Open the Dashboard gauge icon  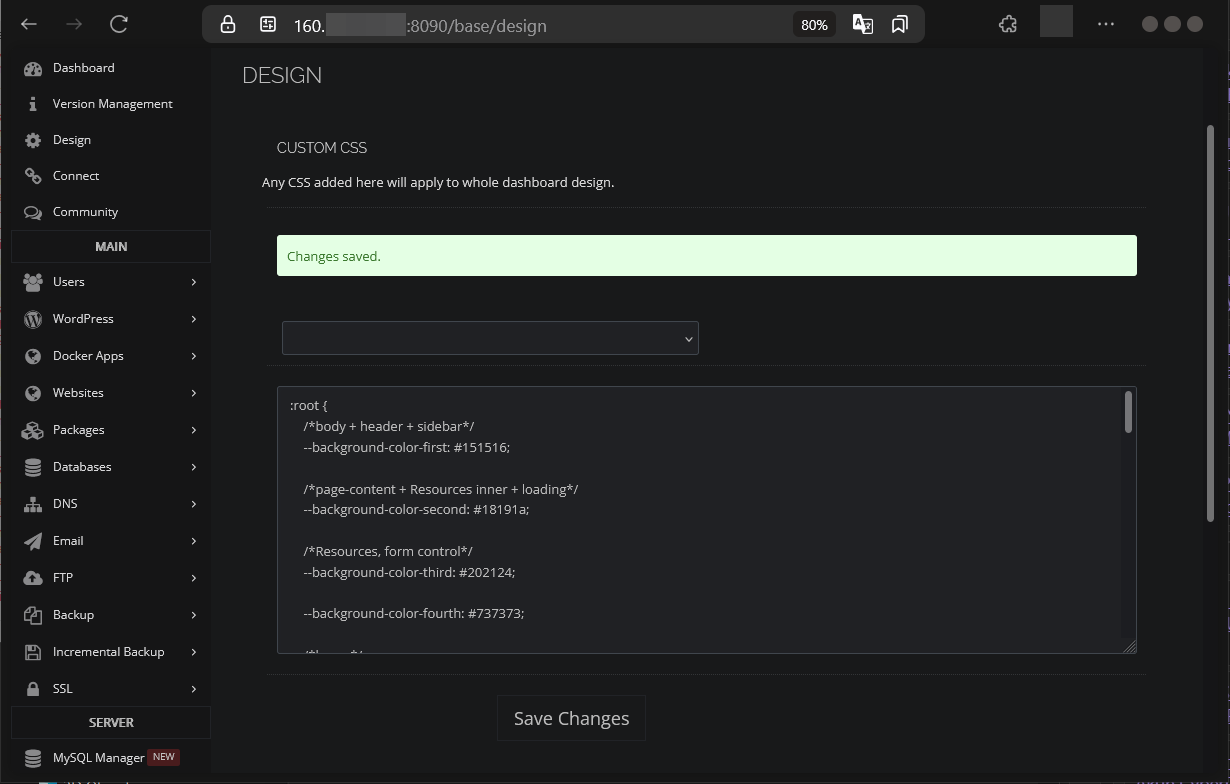pyautogui.click(x=33, y=68)
